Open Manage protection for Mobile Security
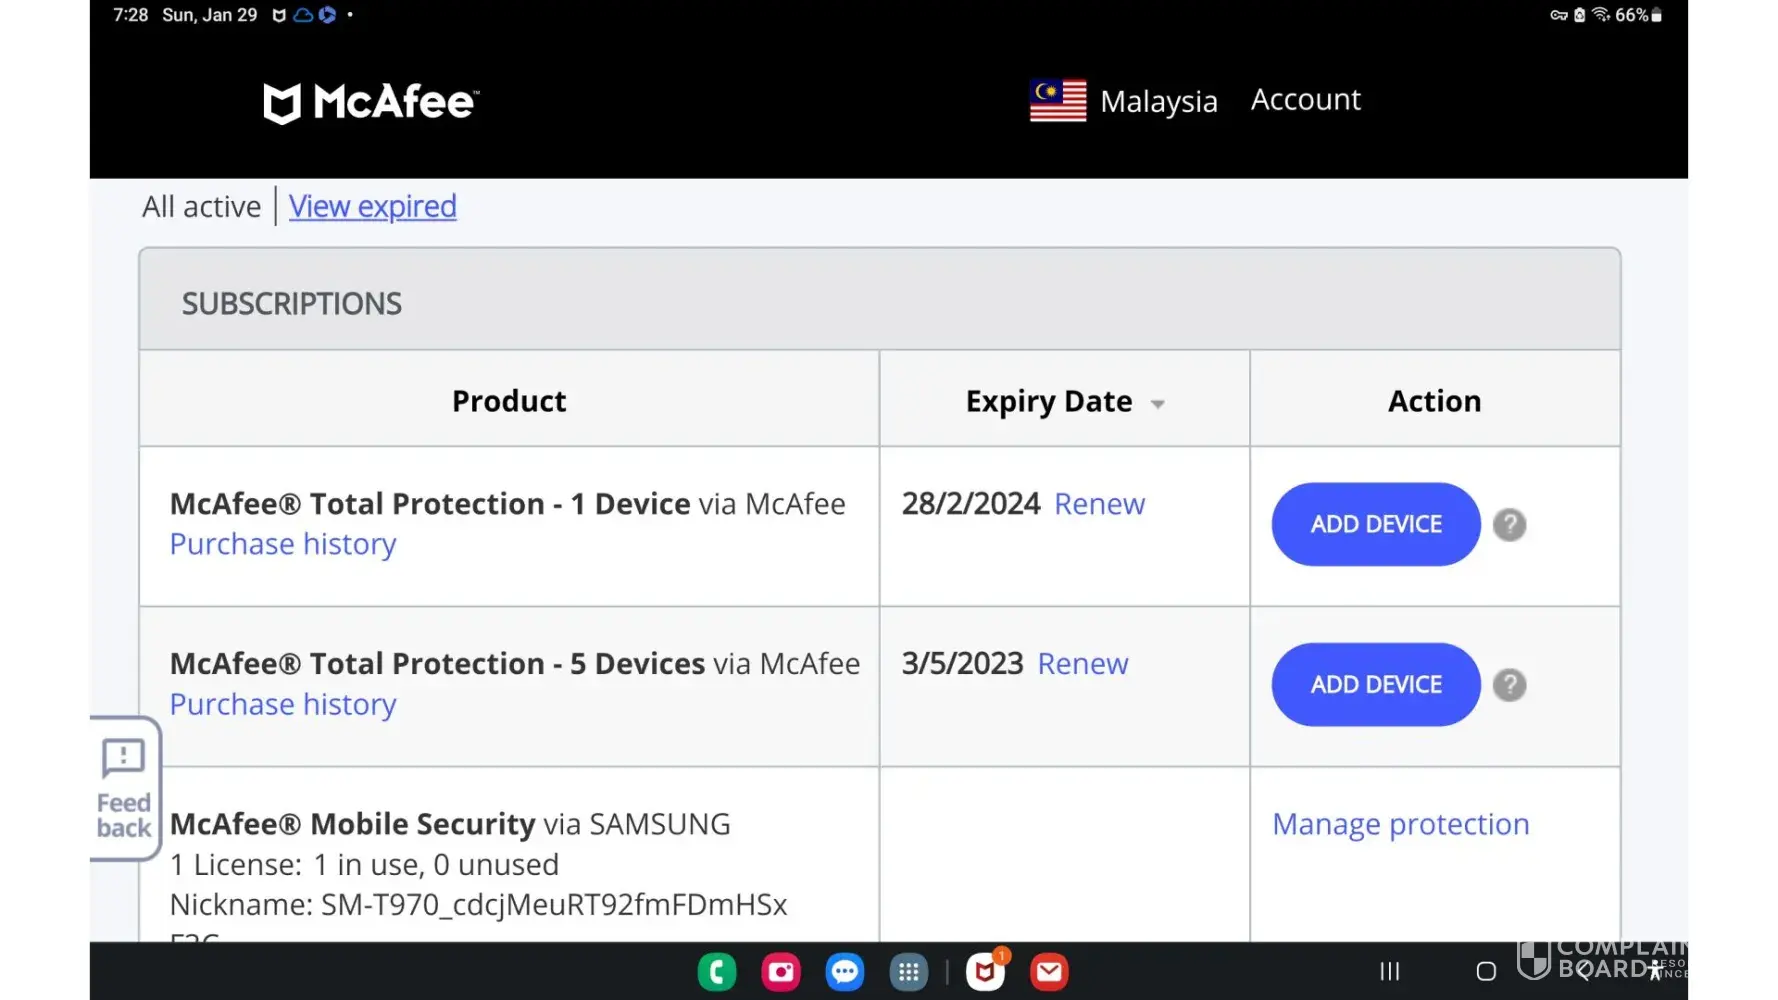The image size is (1778, 1000). coord(1400,824)
